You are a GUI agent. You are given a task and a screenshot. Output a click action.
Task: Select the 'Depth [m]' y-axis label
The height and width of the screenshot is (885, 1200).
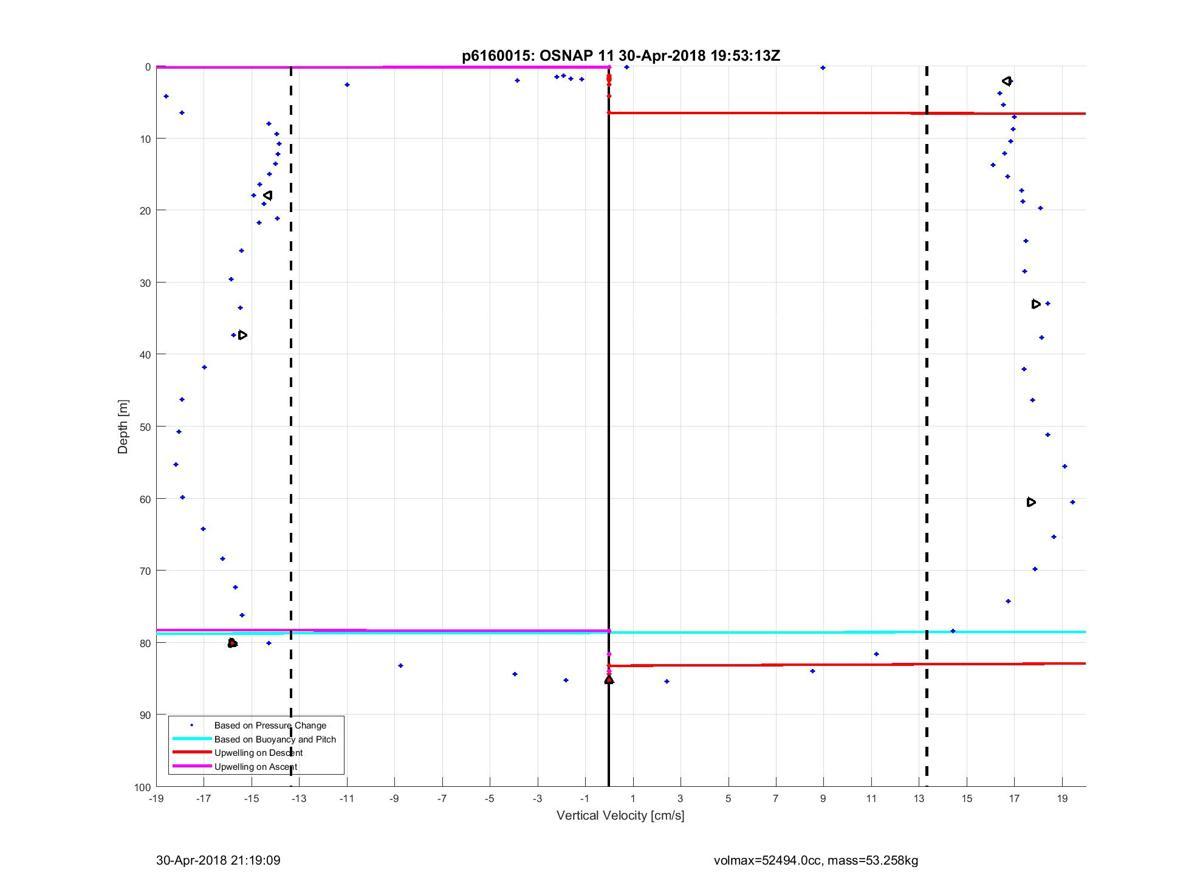point(124,427)
